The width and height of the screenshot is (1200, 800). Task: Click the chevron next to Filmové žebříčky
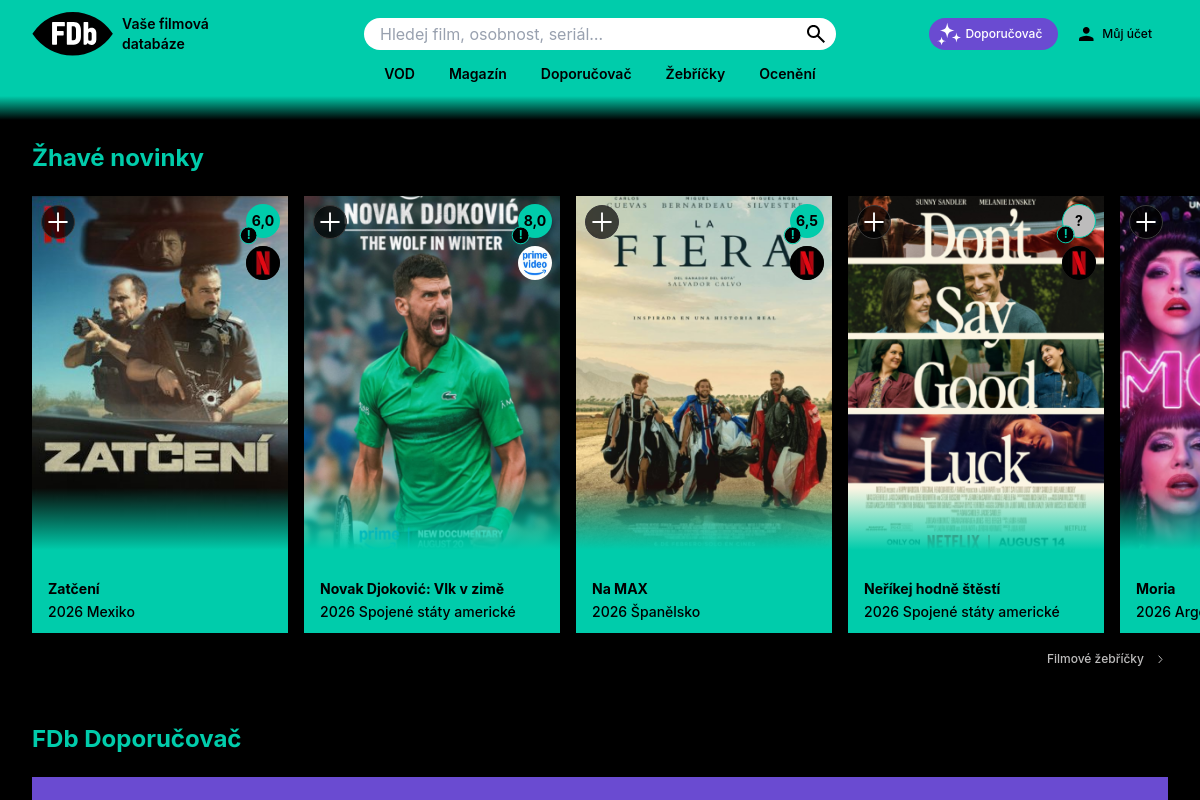click(1160, 659)
